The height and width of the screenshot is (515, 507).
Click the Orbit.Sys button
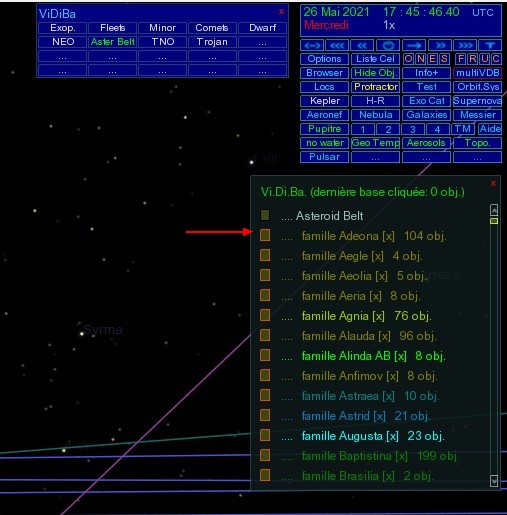[x=477, y=87]
